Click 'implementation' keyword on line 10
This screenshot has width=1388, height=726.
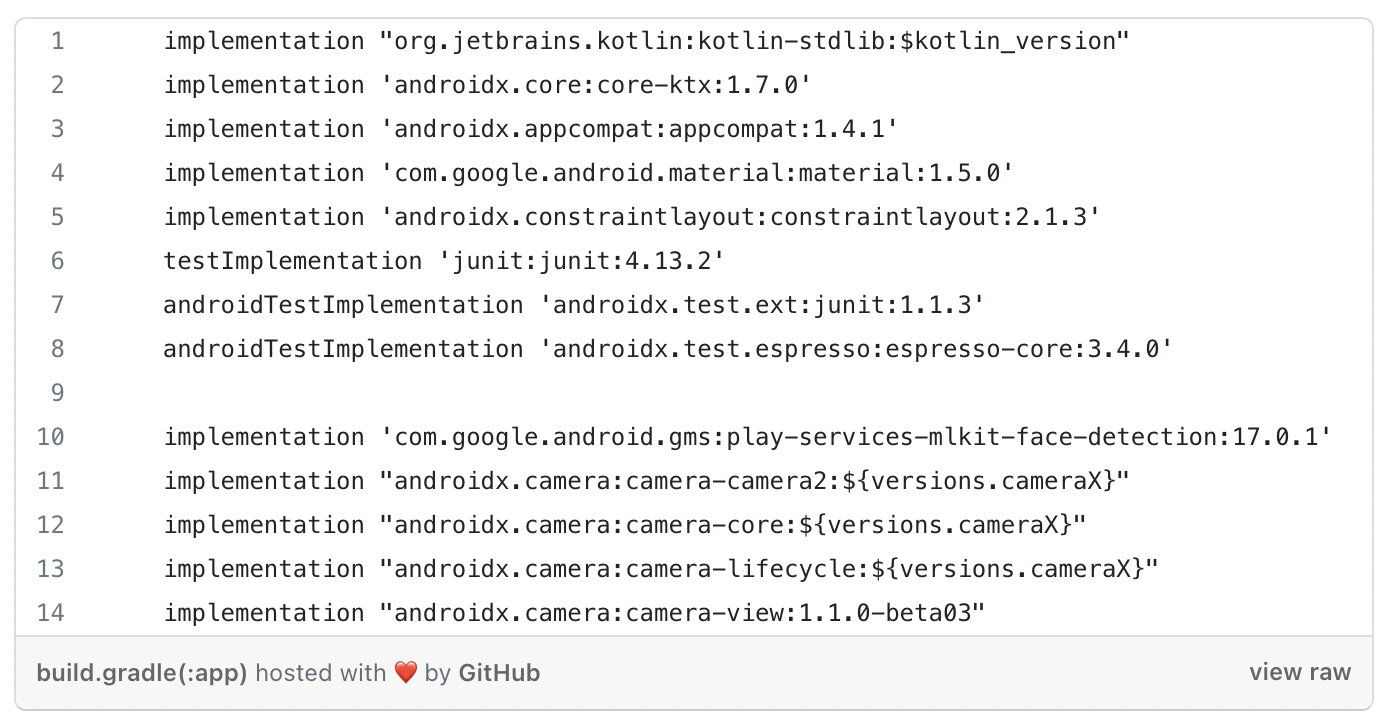coord(264,437)
